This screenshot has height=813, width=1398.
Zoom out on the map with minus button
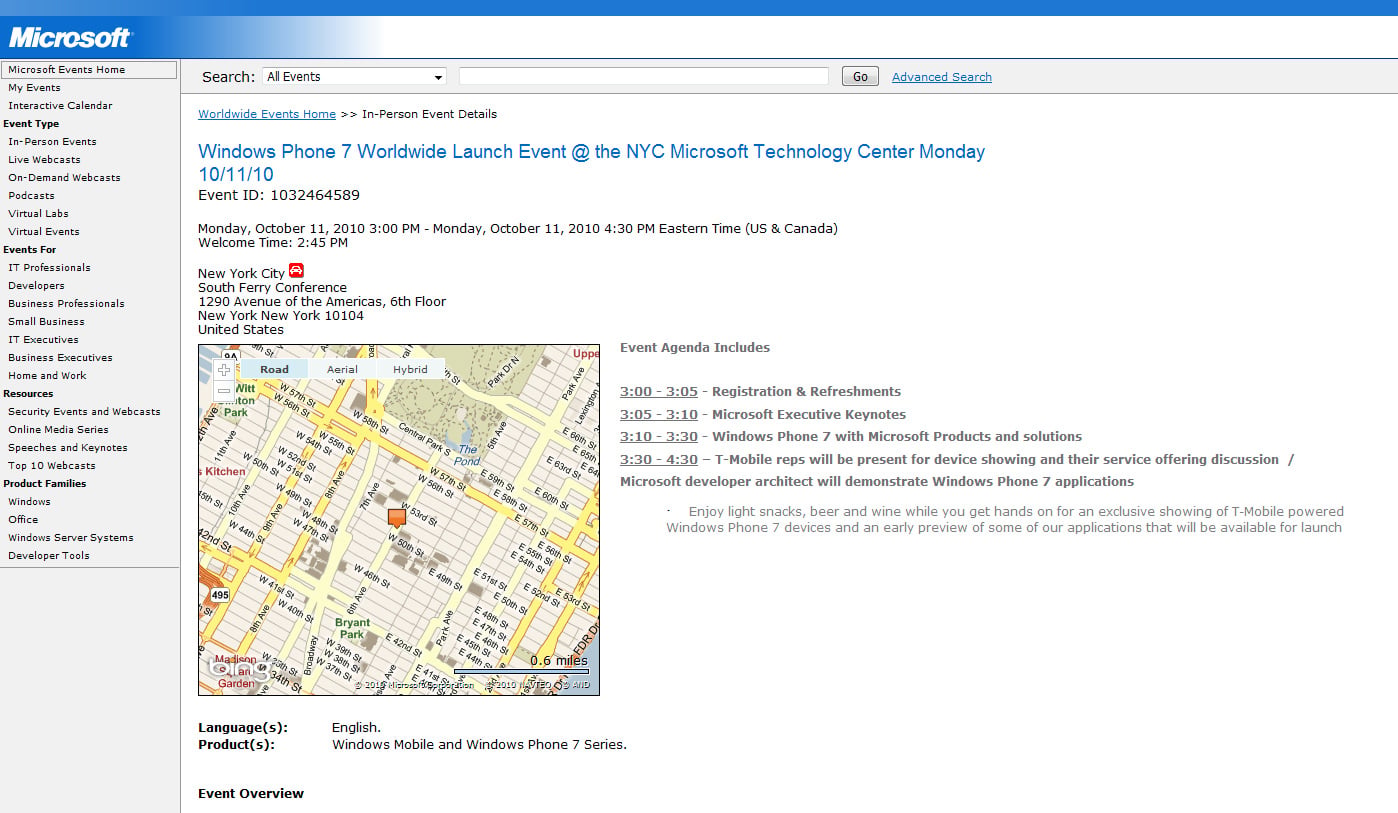(224, 391)
